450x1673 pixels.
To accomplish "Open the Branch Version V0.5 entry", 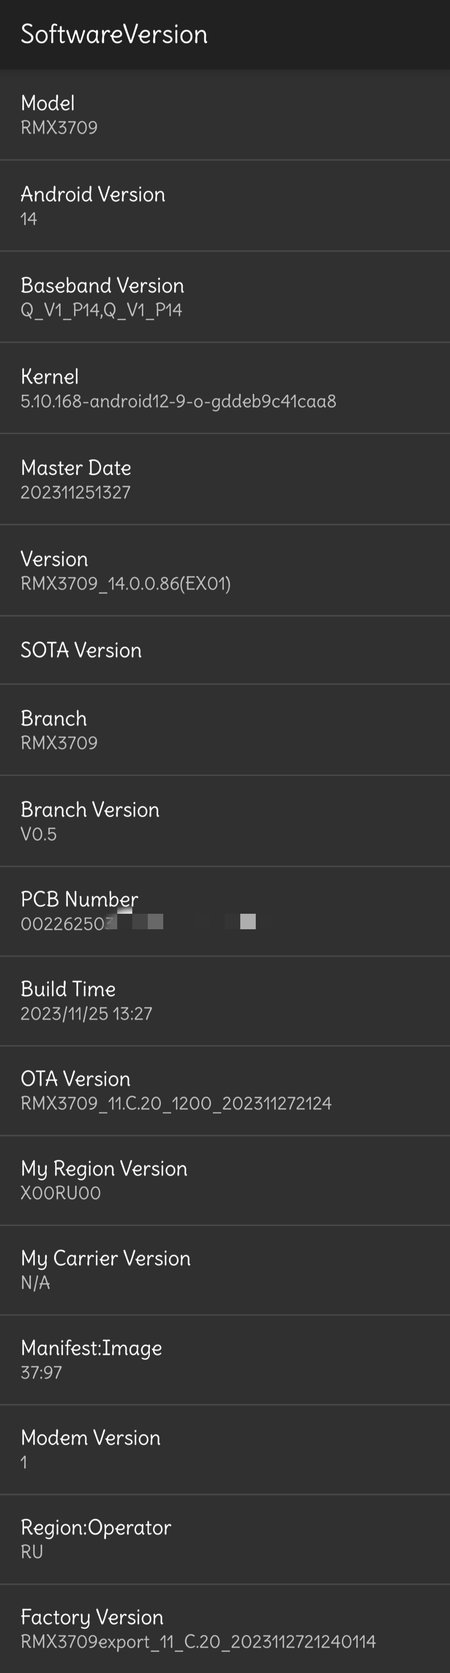I will coord(225,821).
